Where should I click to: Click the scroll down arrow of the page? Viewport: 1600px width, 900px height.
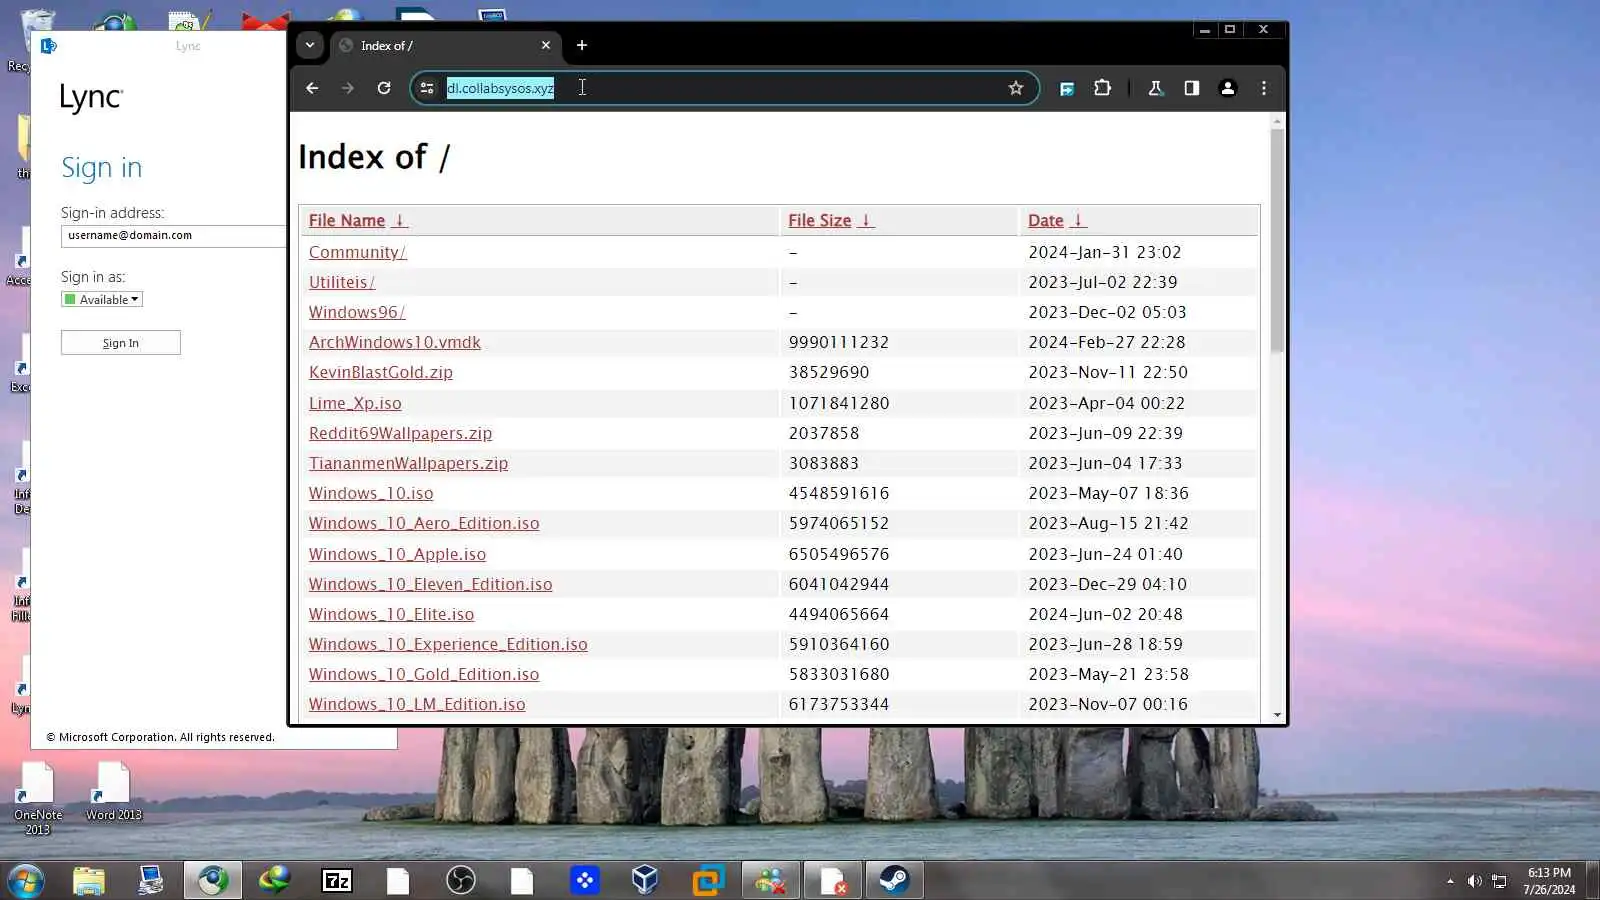(1277, 715)
